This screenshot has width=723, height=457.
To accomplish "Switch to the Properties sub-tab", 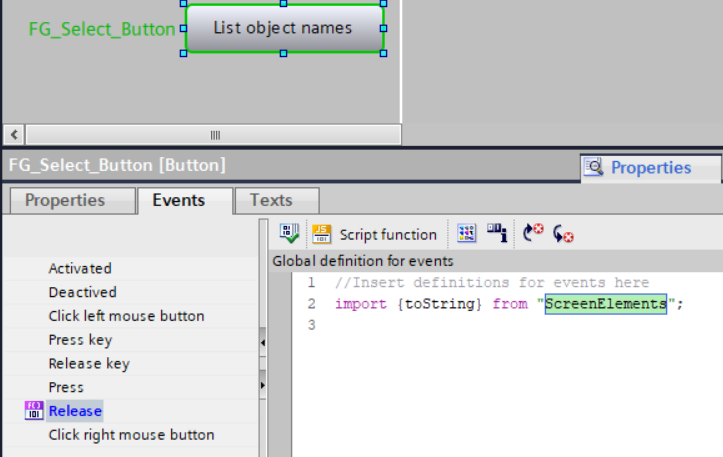I will [x=73, y=201].
